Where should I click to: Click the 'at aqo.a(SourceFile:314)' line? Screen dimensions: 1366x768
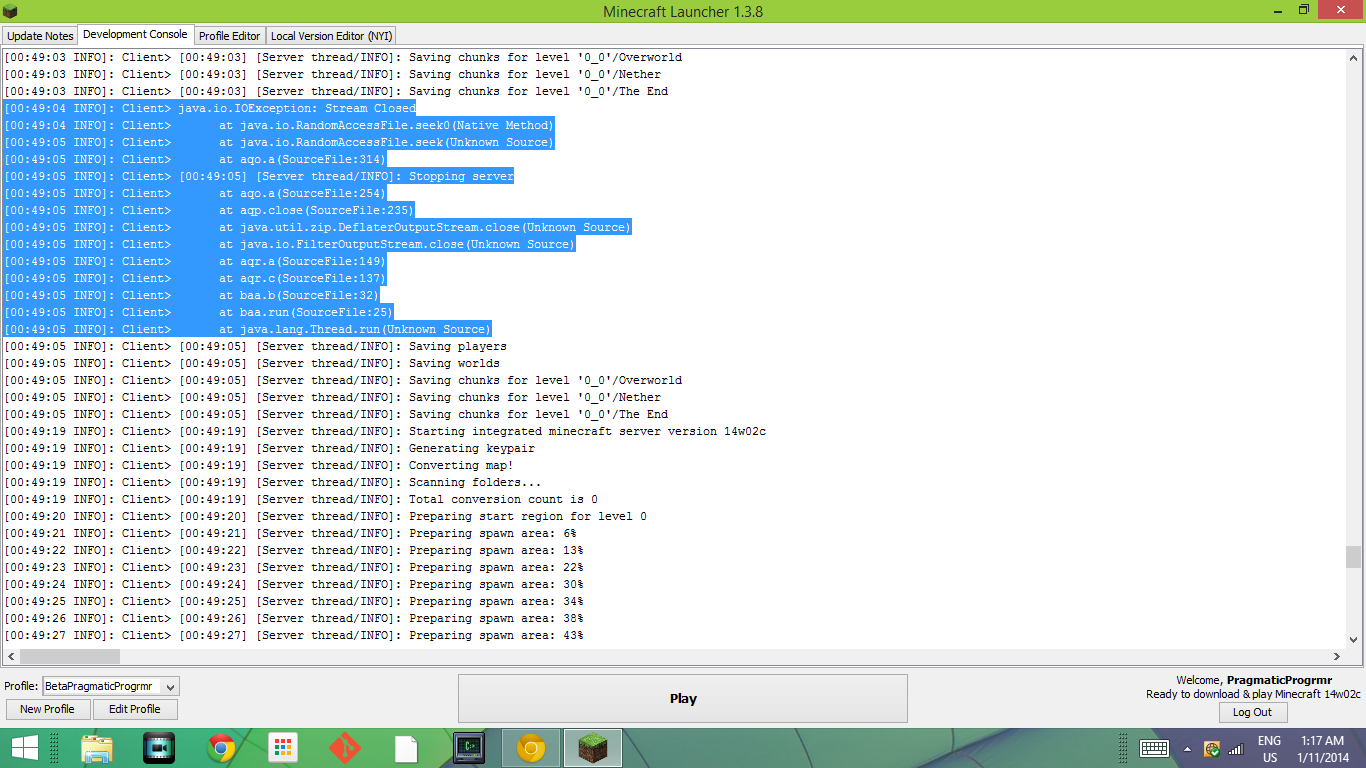coord(195,159)
